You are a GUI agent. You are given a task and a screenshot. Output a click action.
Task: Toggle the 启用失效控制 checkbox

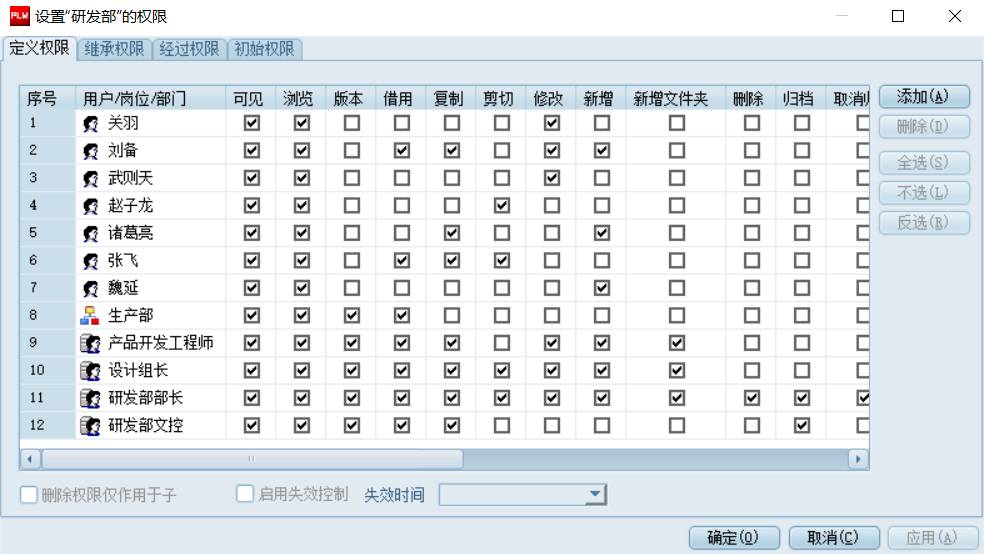(x=246, y=494)
